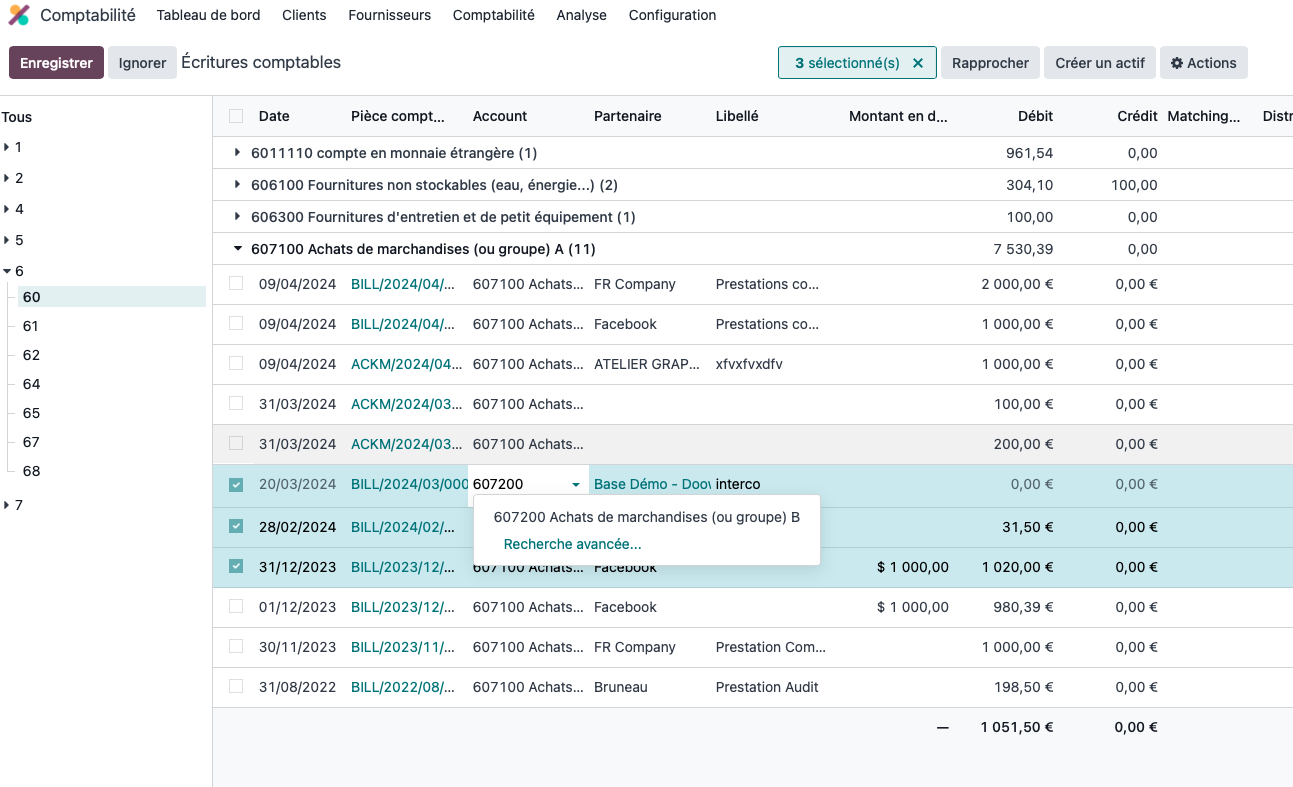Screen dimensions: 1293x787
Task: Select account category 65 in tree
Action: 31,413
